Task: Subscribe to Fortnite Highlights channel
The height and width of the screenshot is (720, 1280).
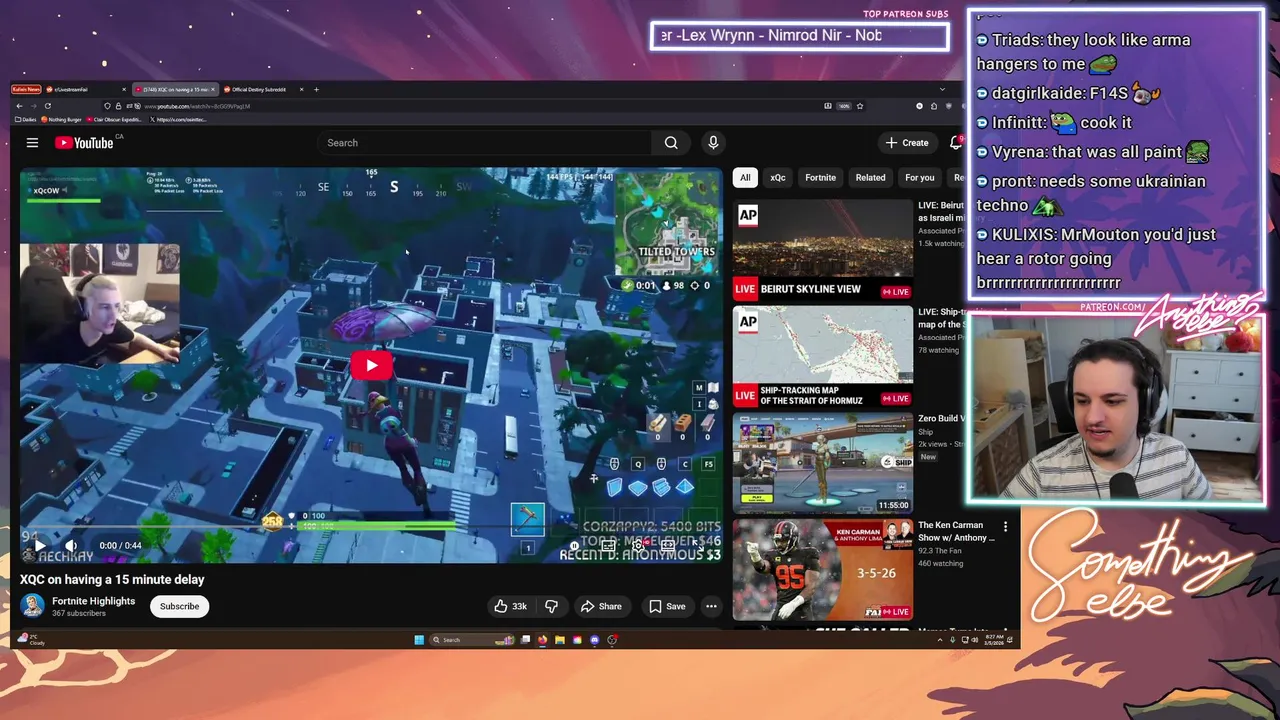Action: coord(179,606)
